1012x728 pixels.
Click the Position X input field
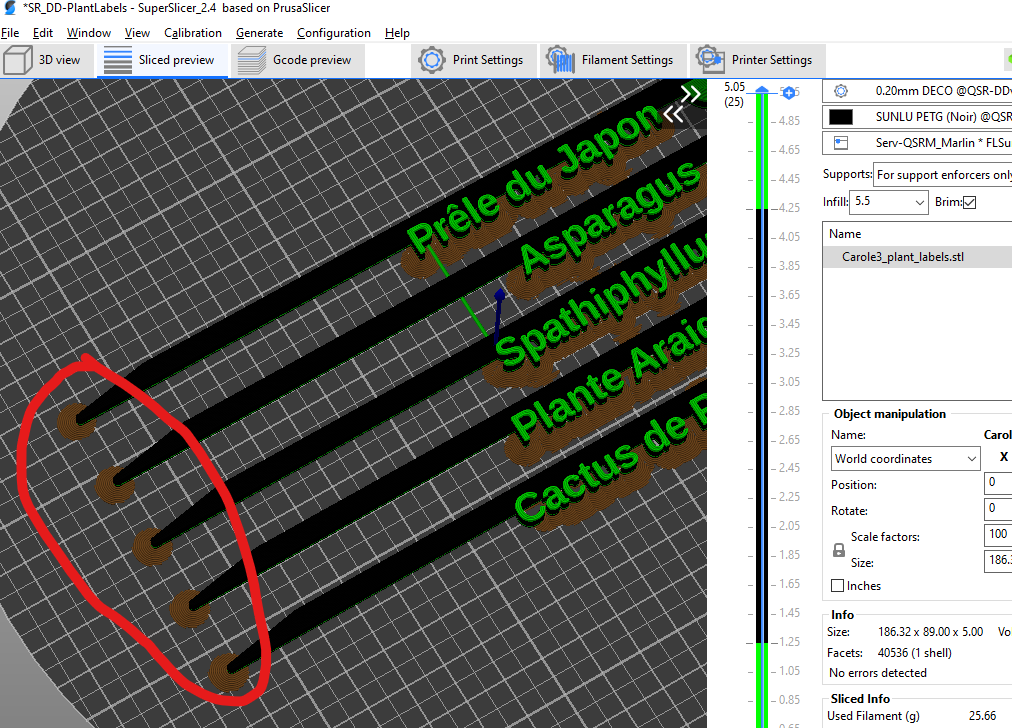998,483
